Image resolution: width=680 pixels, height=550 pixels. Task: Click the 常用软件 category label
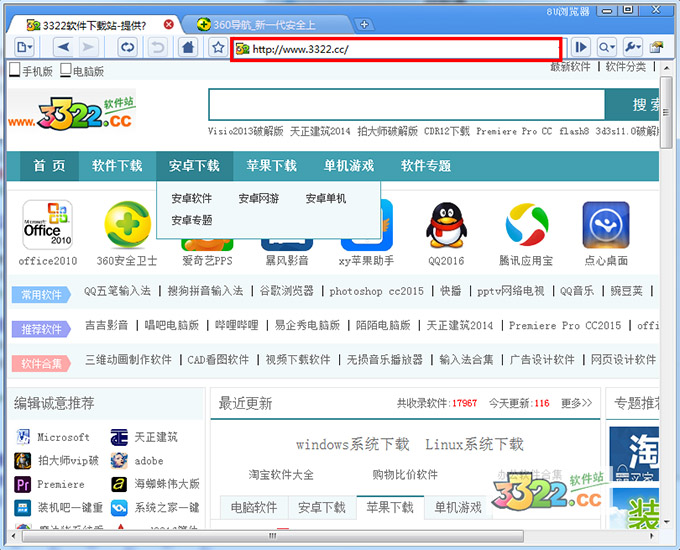point(41,295)
